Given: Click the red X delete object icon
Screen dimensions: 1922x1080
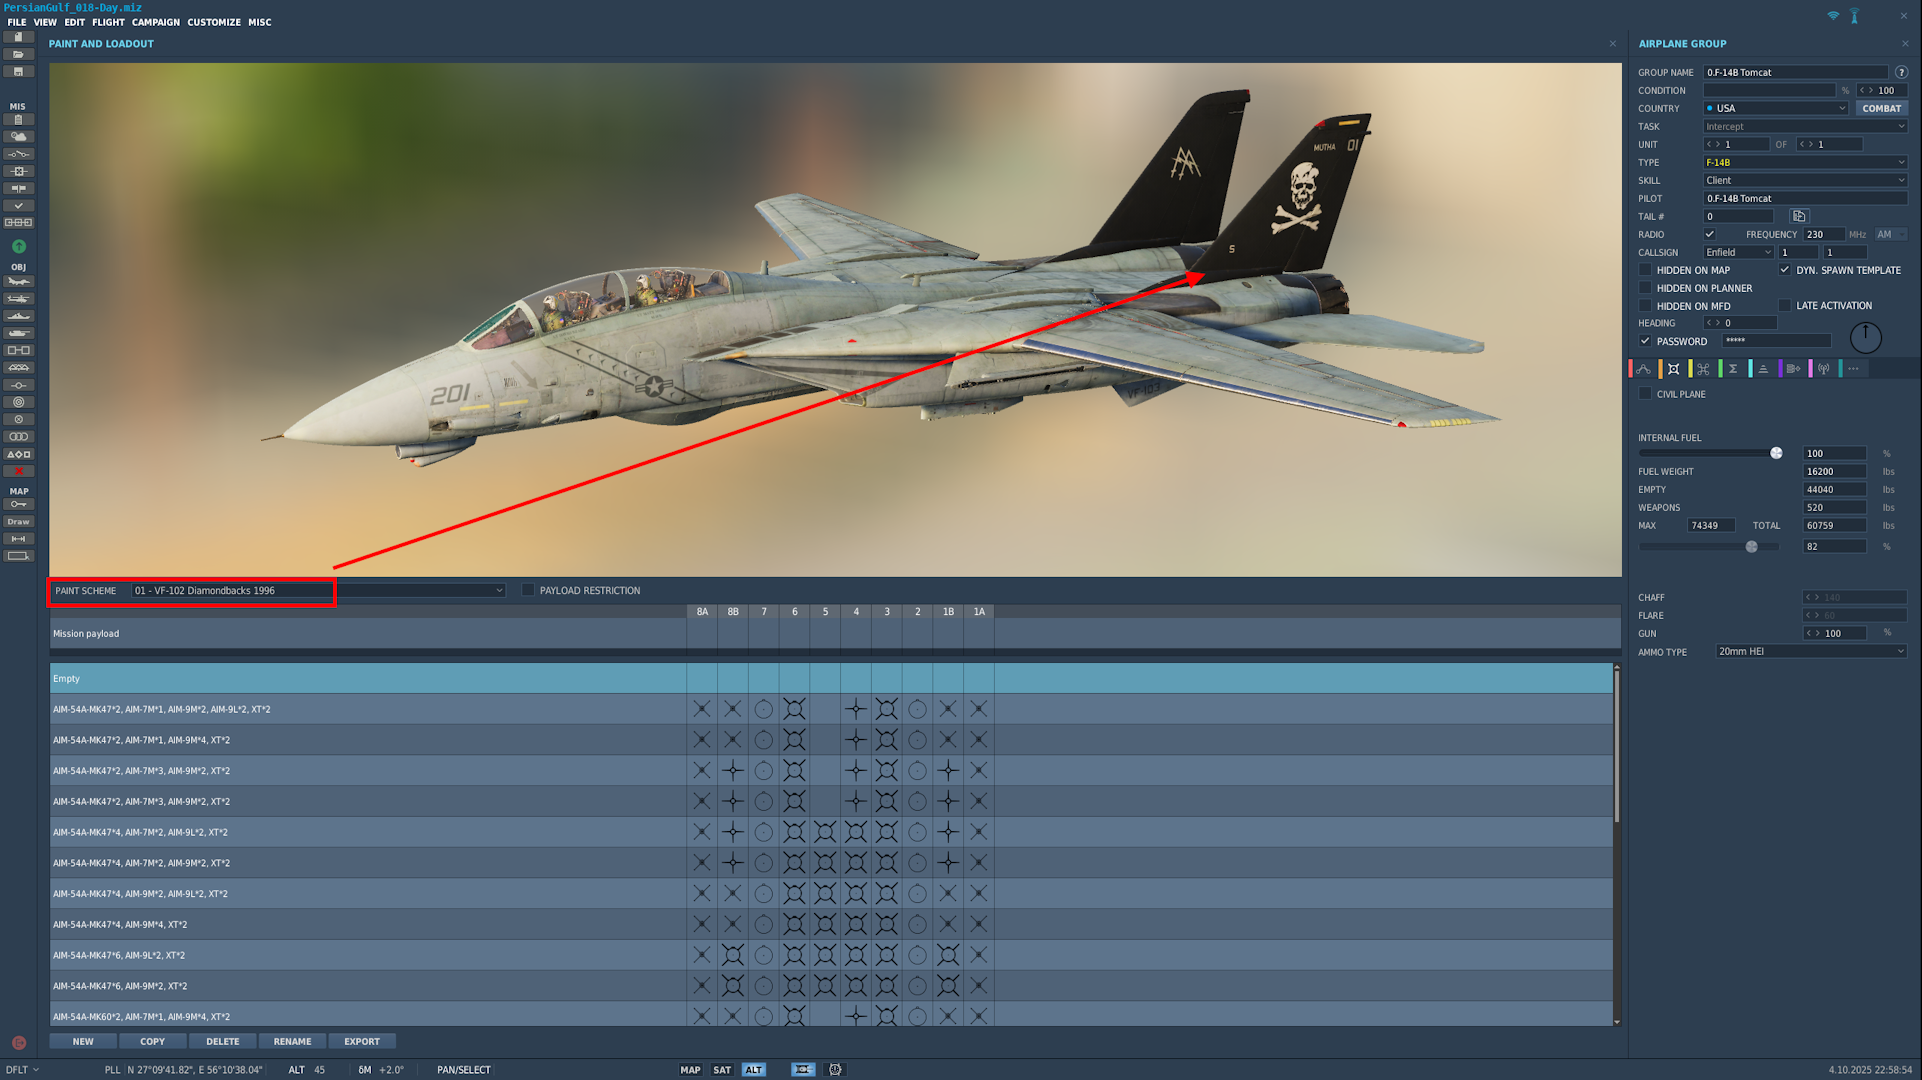Looking at the screenshot, I should pos(19,471).
